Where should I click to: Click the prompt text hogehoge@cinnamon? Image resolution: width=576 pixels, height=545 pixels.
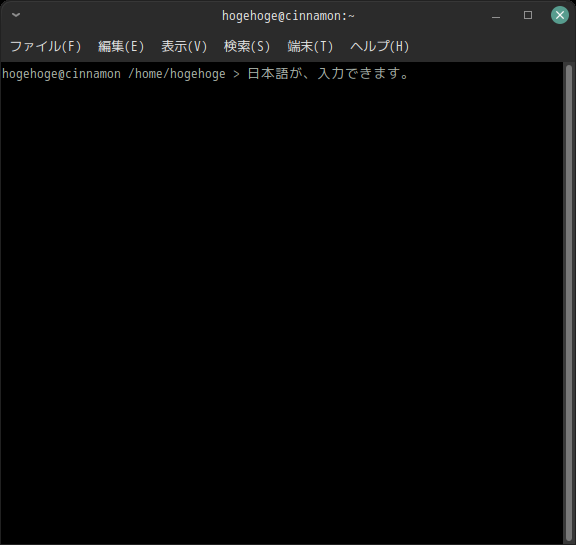(61, 74)
